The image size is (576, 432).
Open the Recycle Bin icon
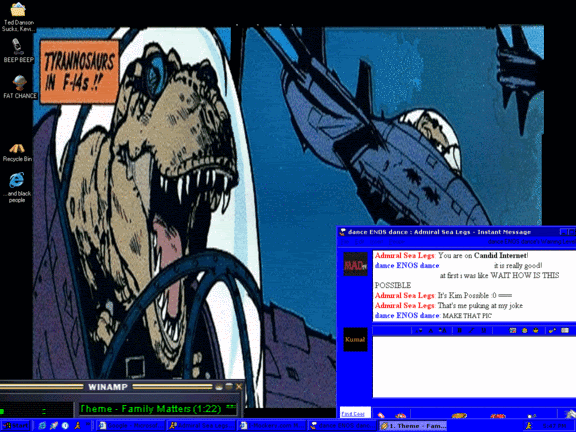pyautogui.click(x=17, y=148)
